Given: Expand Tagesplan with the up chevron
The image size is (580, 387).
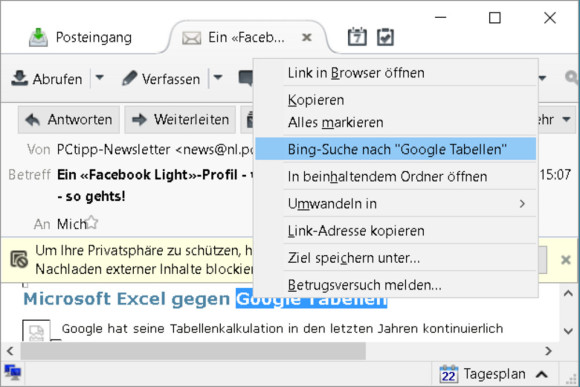Looking at the screenshot, I should pos(542,374).
